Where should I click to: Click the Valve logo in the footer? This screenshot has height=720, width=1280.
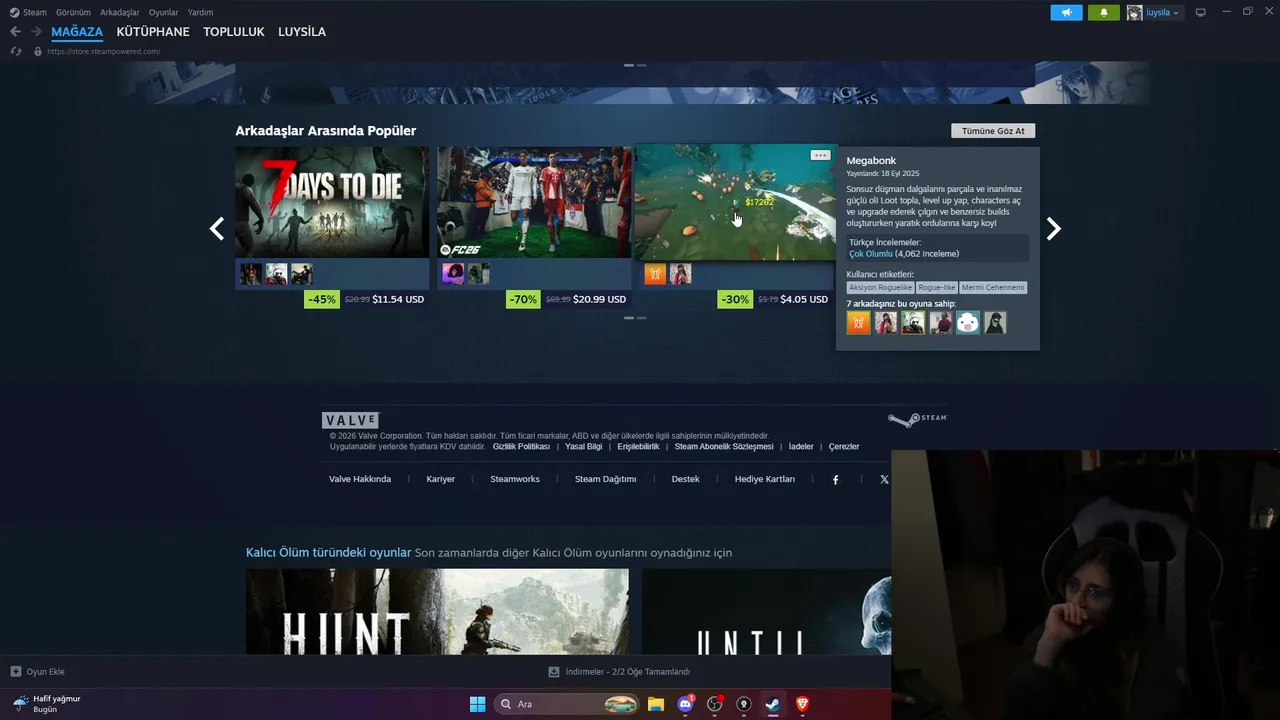pos(350,421)
